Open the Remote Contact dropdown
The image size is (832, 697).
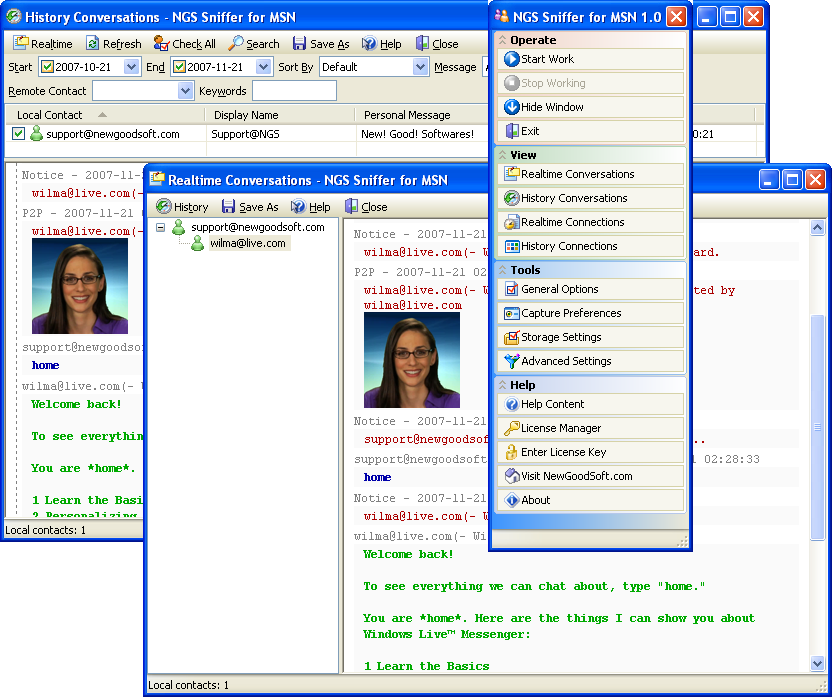(x=185, y=91)
